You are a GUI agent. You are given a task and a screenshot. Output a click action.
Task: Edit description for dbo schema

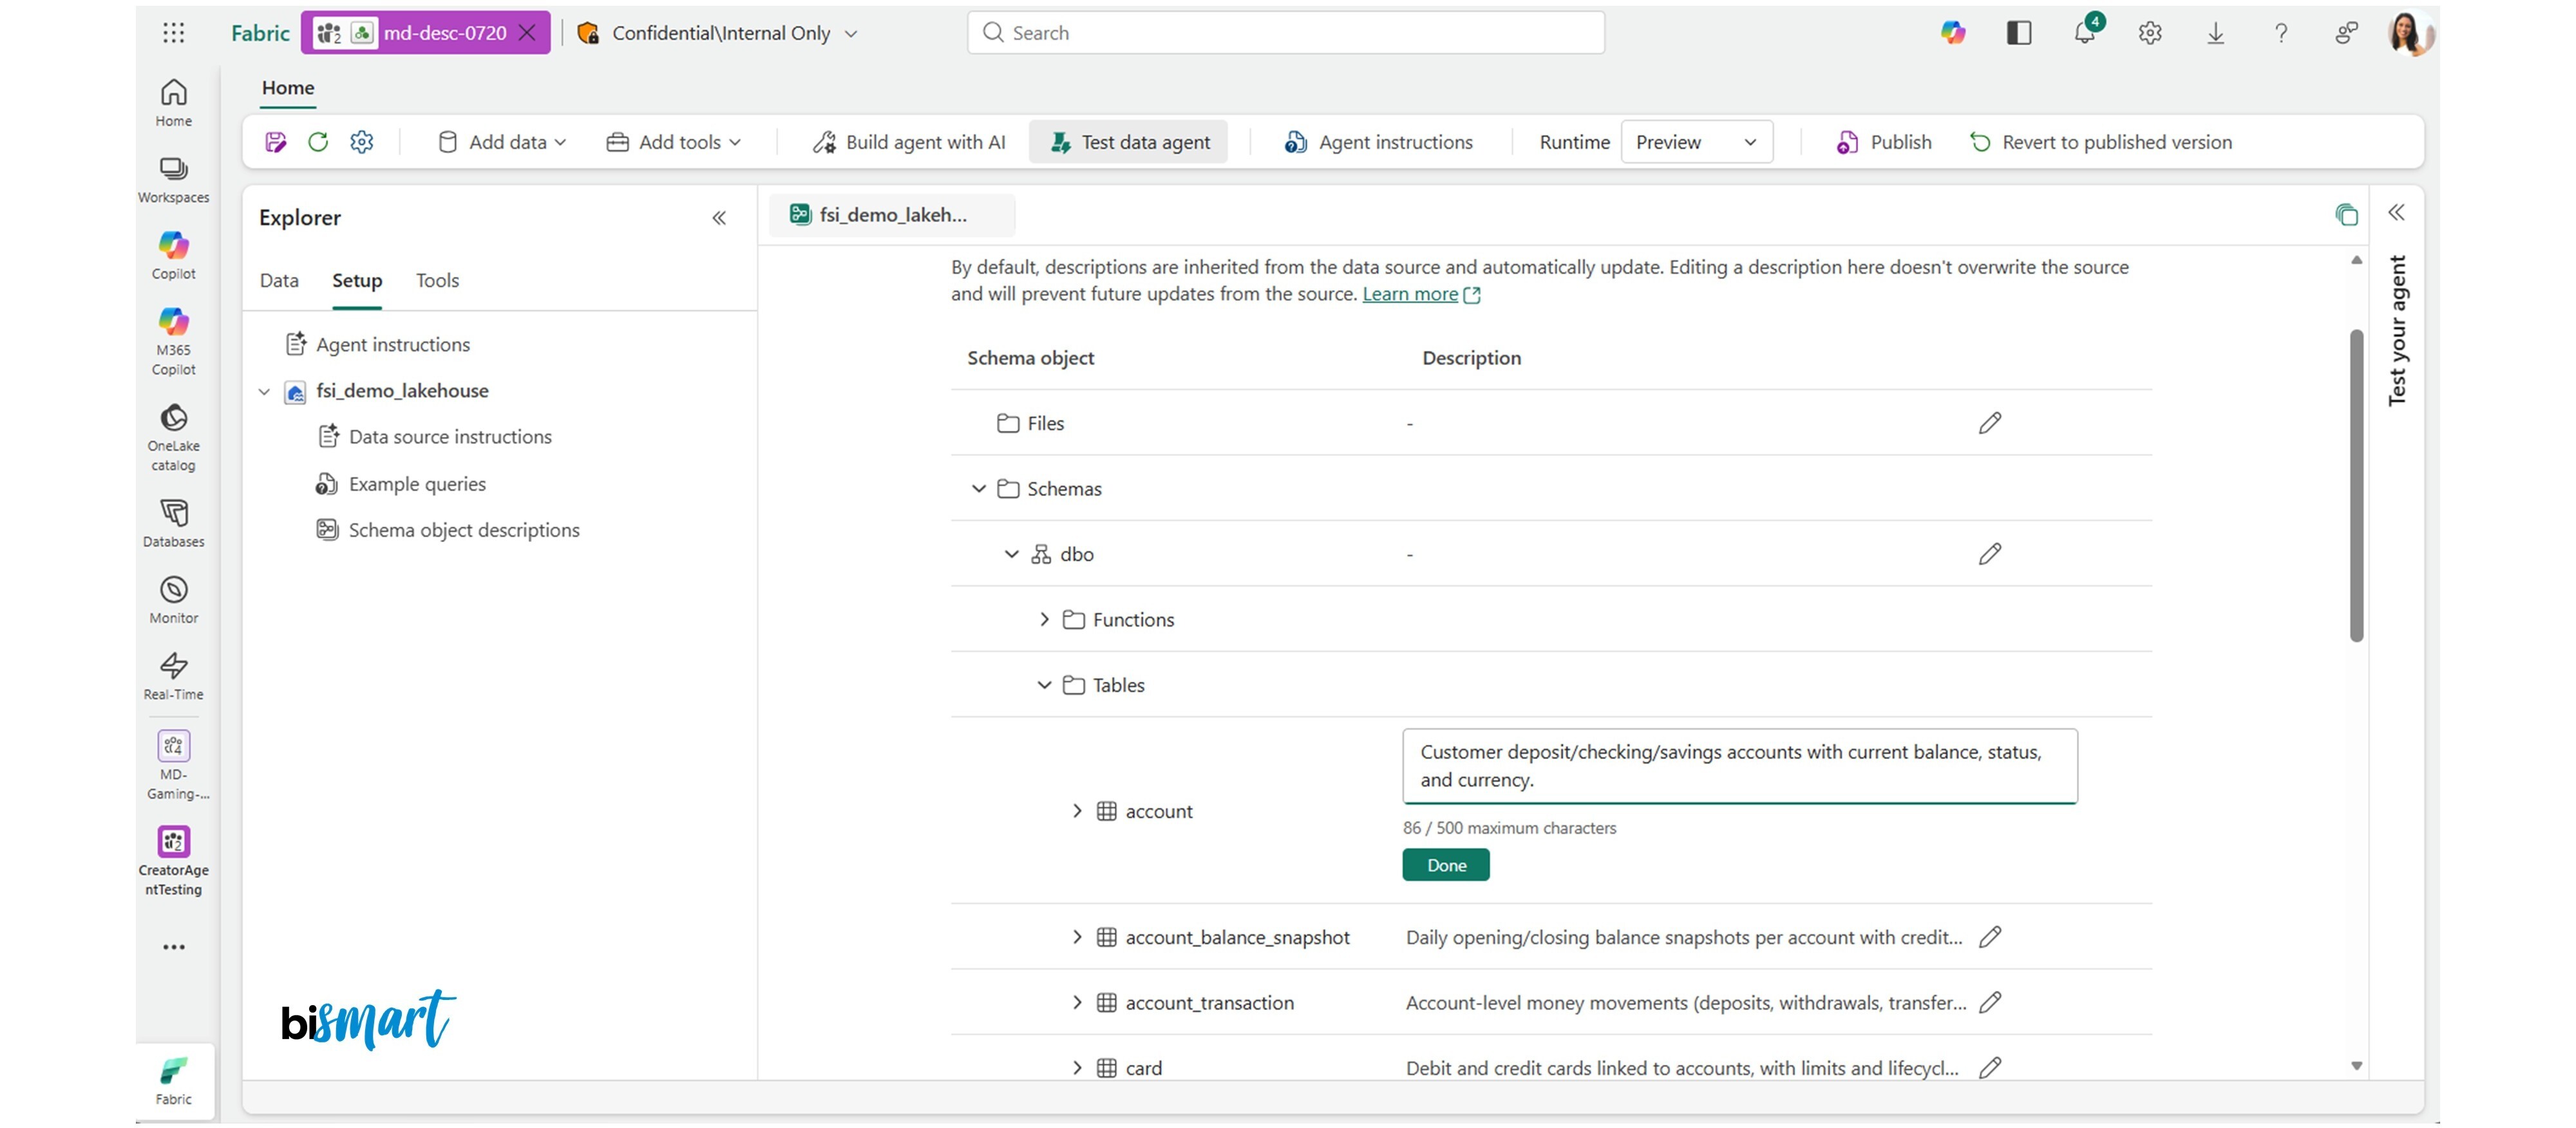click(x=1990, y=554)
